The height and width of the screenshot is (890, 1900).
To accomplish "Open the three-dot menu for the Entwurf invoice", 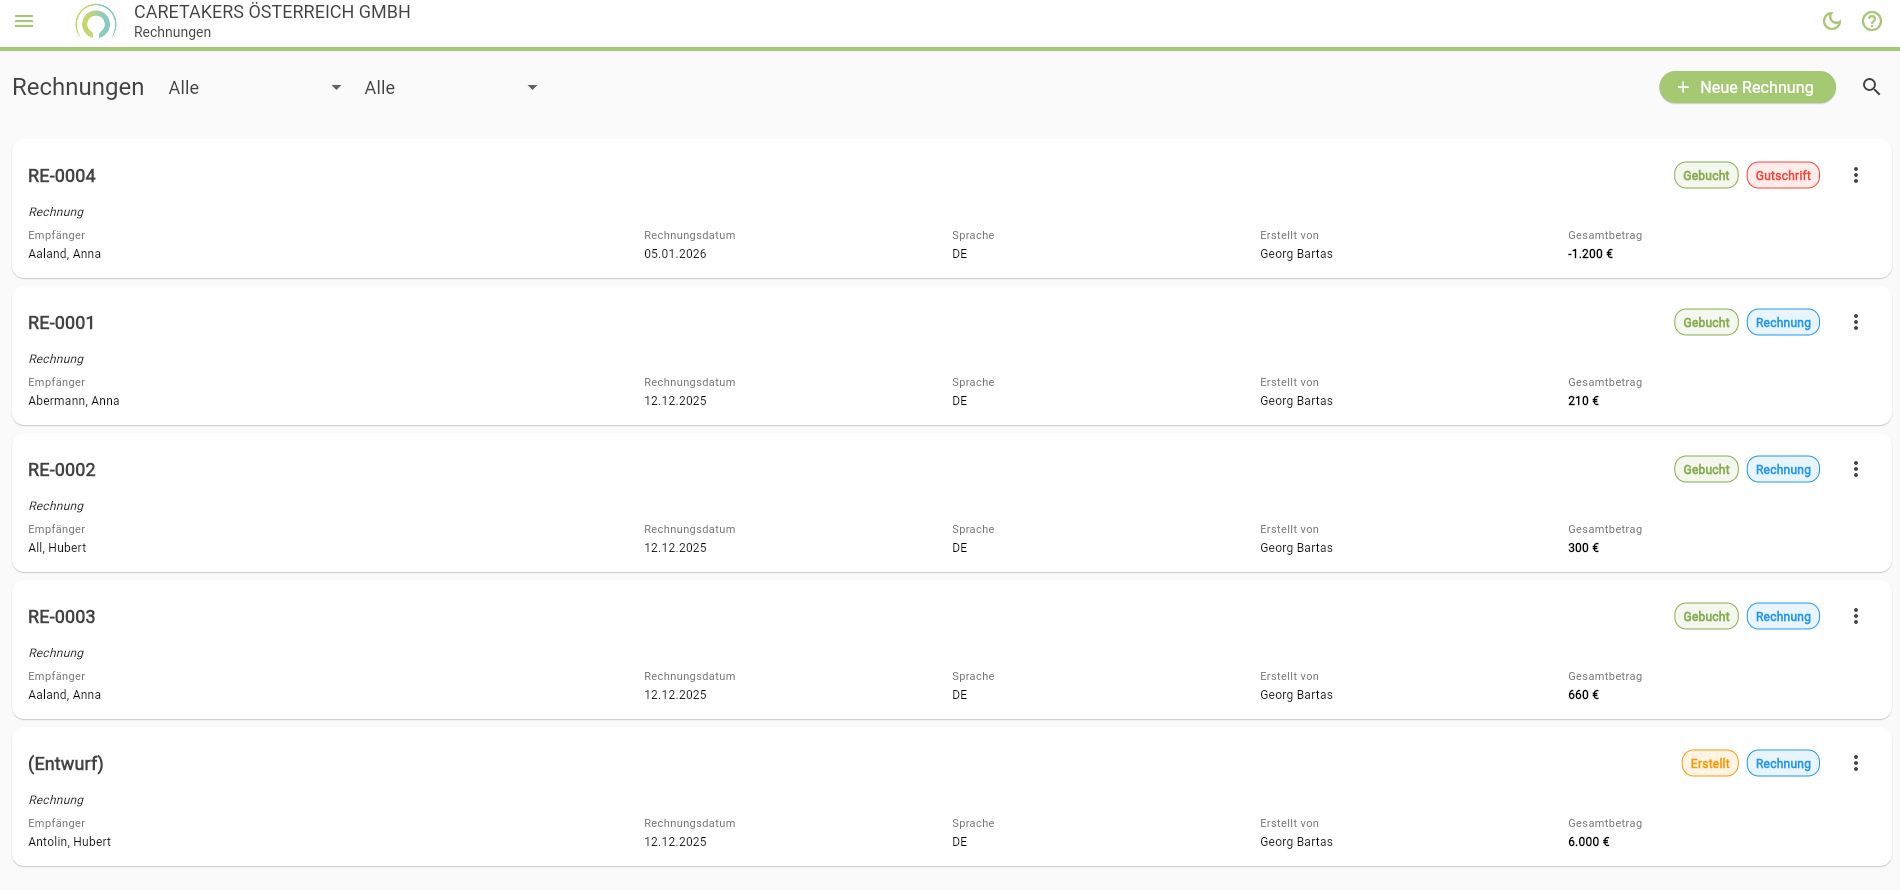I will coord(1856,763).
